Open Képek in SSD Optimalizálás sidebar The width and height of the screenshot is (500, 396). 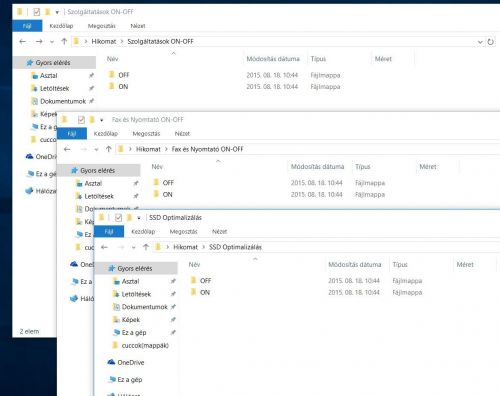[x=131, y=320]
